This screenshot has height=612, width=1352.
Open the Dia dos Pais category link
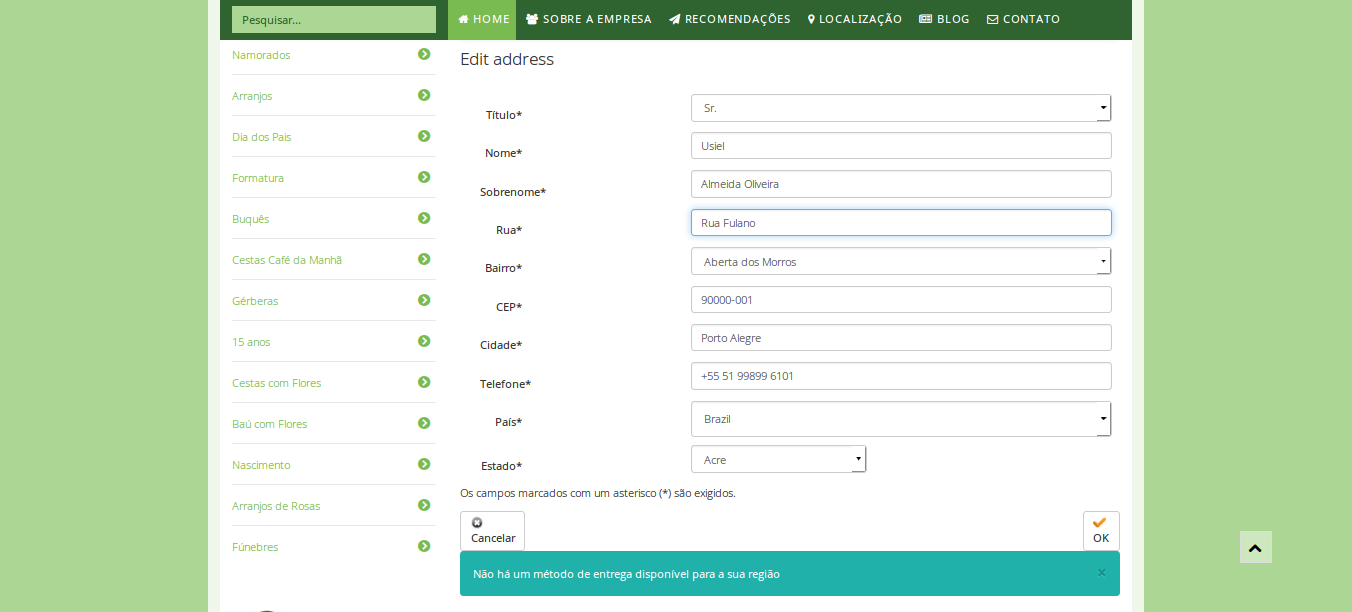pos(262,137)
